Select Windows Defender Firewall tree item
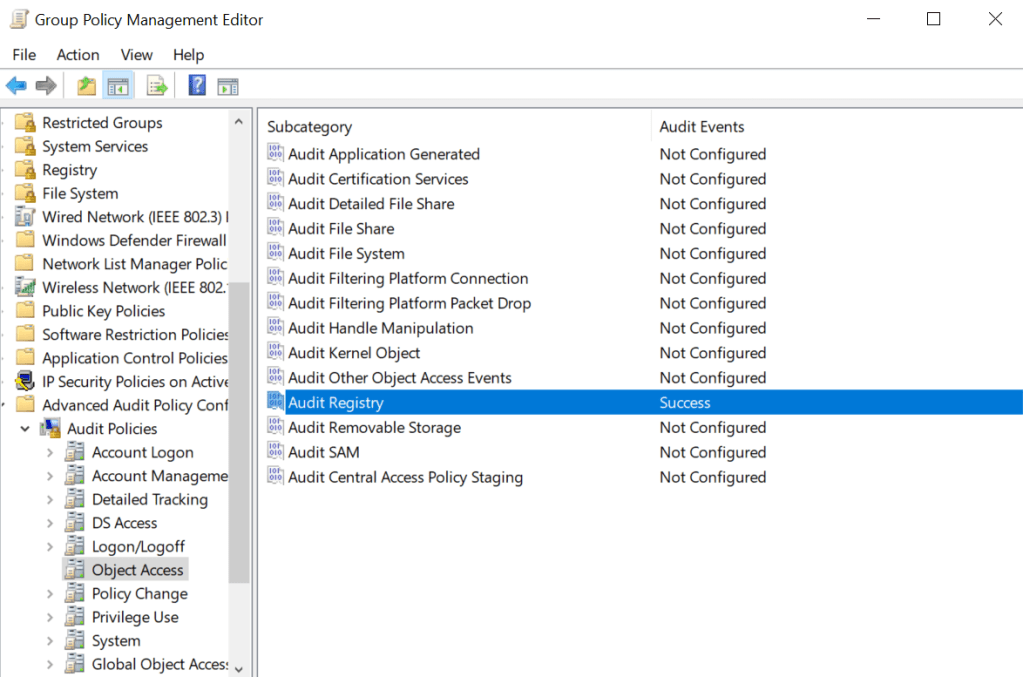 pyautogui.click(x=134, y=240)
